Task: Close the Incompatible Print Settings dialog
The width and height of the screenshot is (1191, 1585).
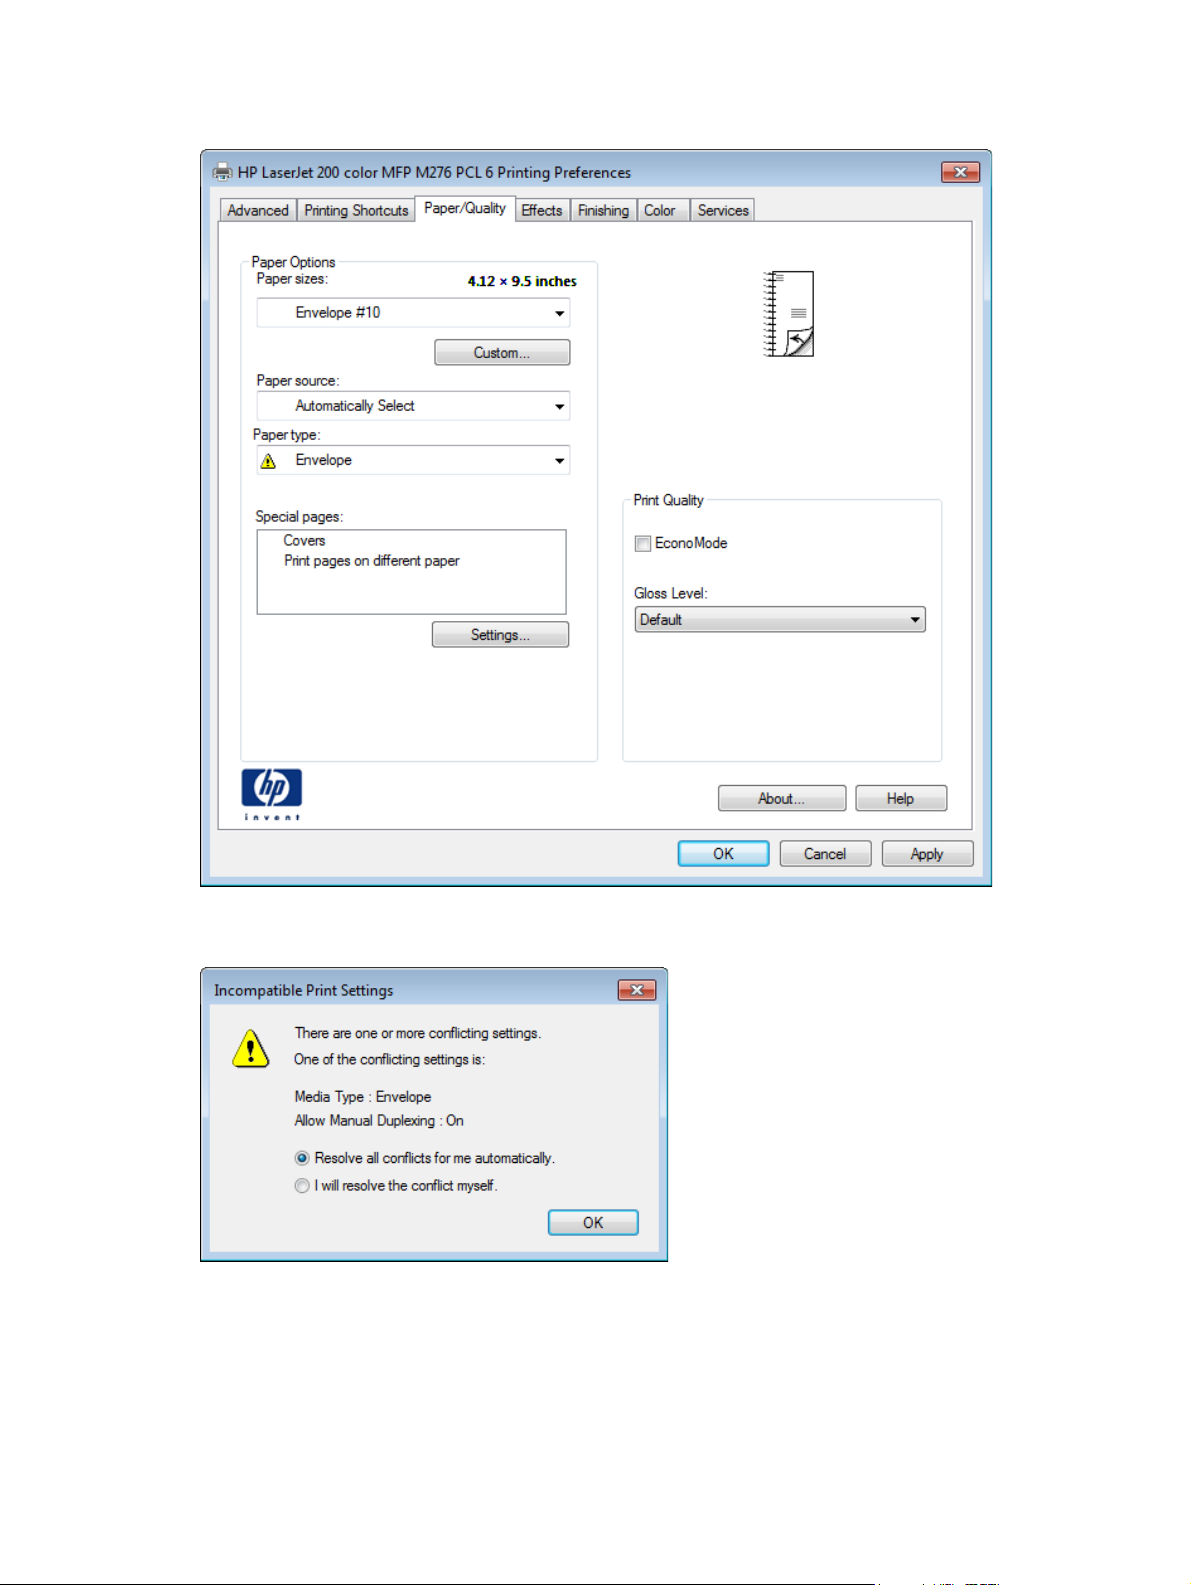Action: 636,990
